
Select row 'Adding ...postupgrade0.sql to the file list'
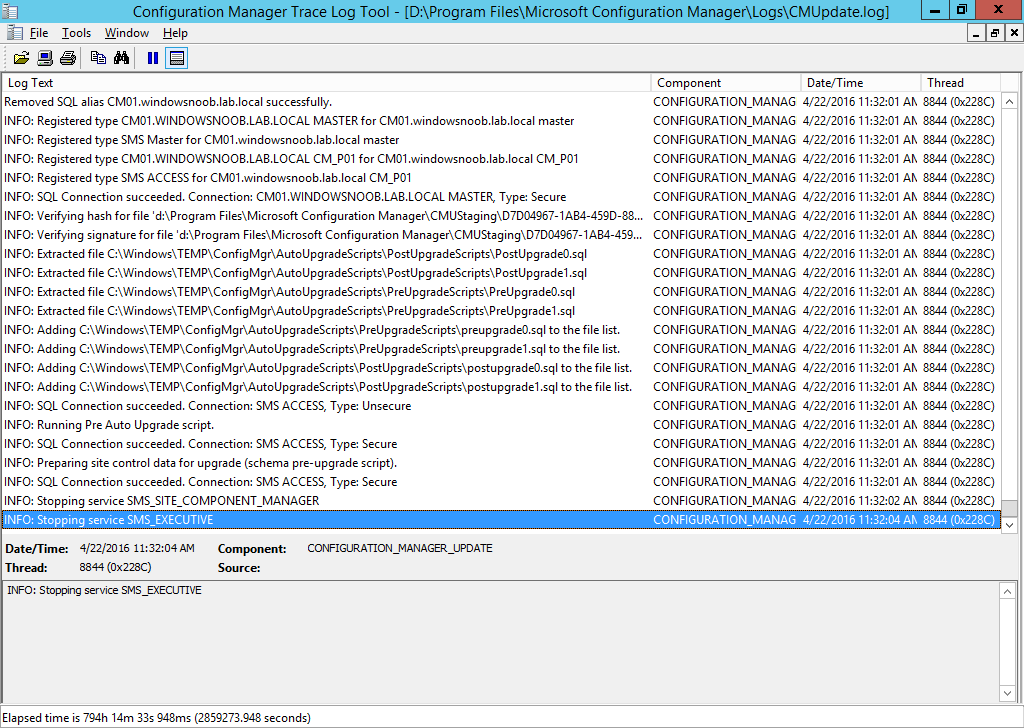click(x=502, y=368)
